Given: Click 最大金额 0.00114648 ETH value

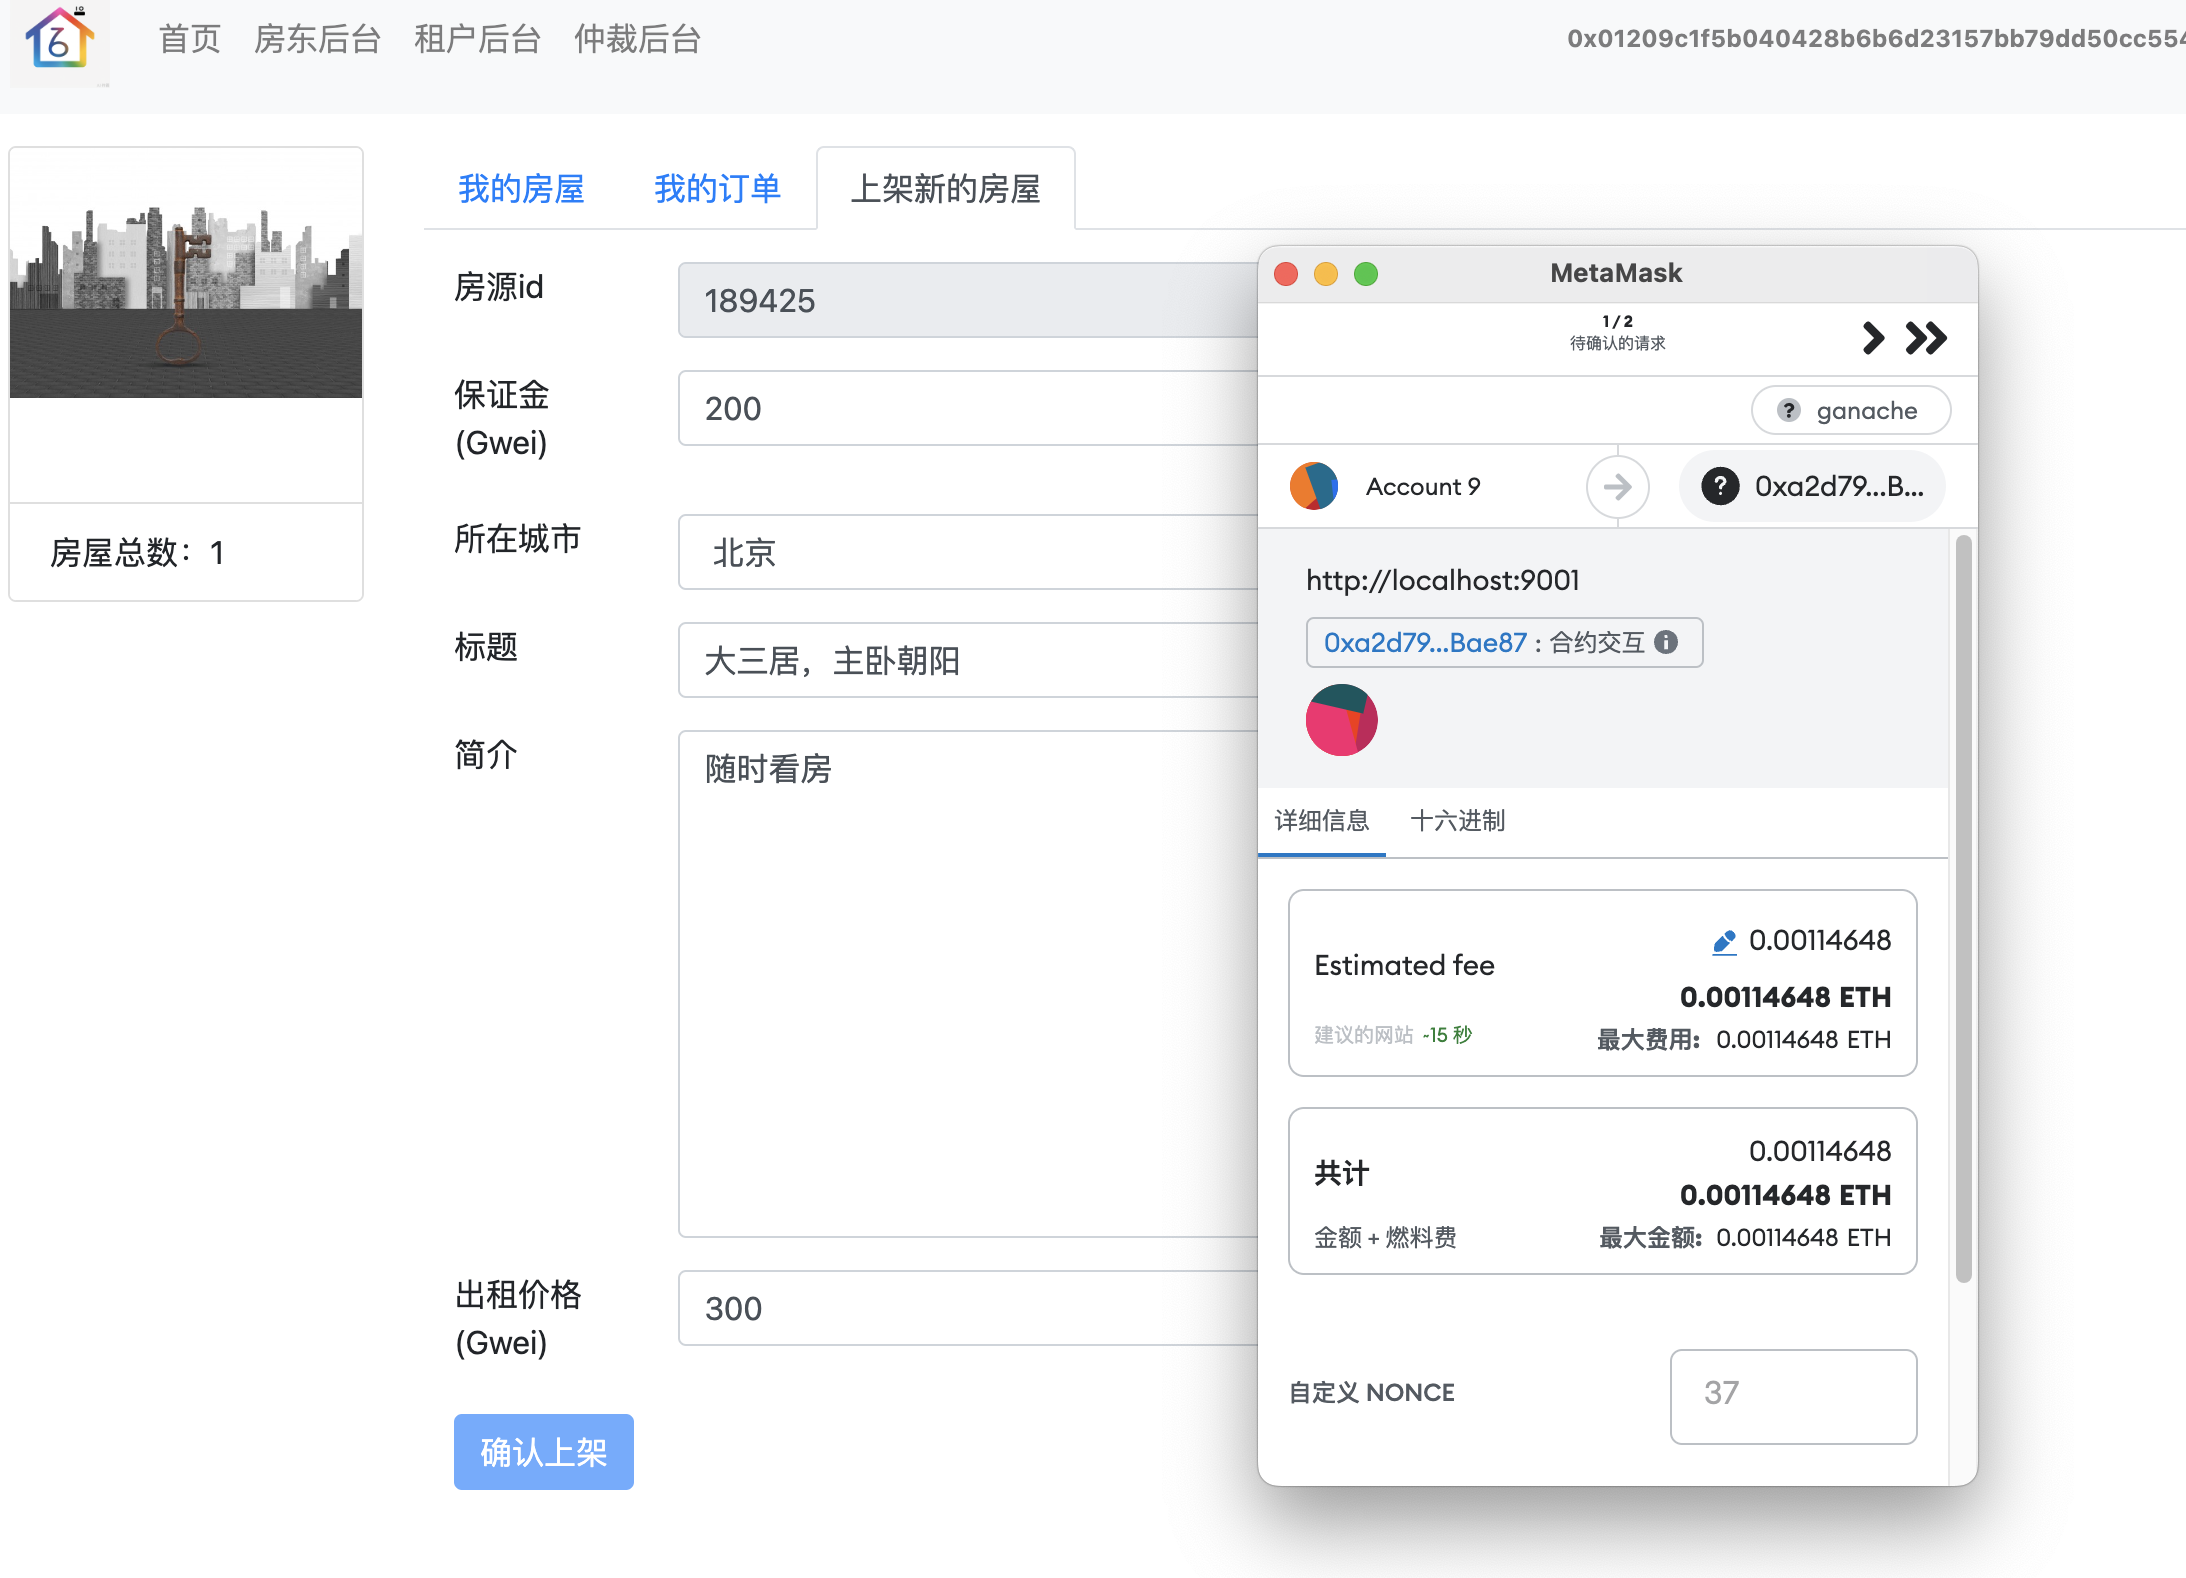Looking at the screenshot, I should coord(1803,1238).
